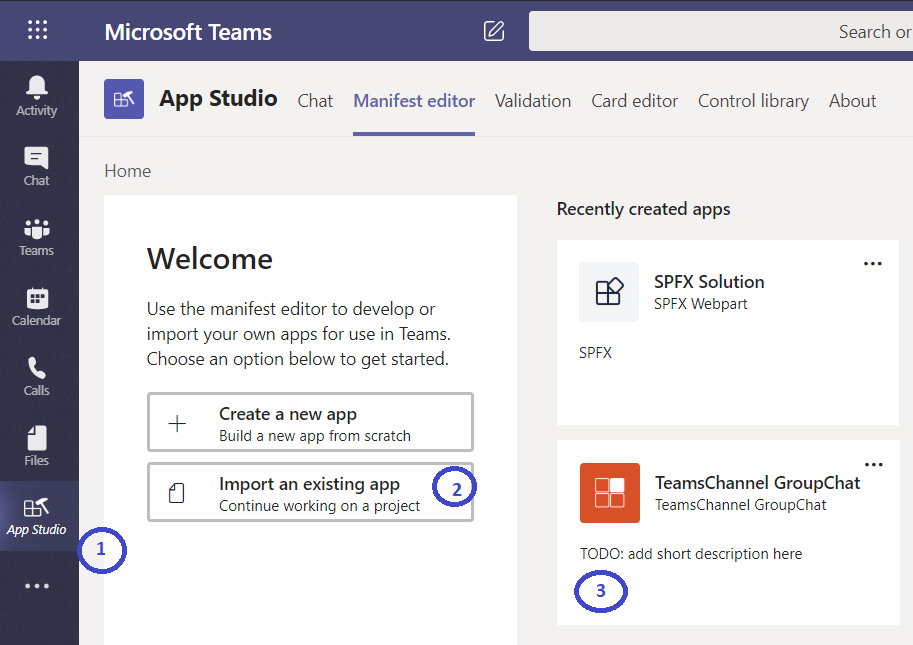Open more options for TeamsChannel GroupChat

pos(873,465)
